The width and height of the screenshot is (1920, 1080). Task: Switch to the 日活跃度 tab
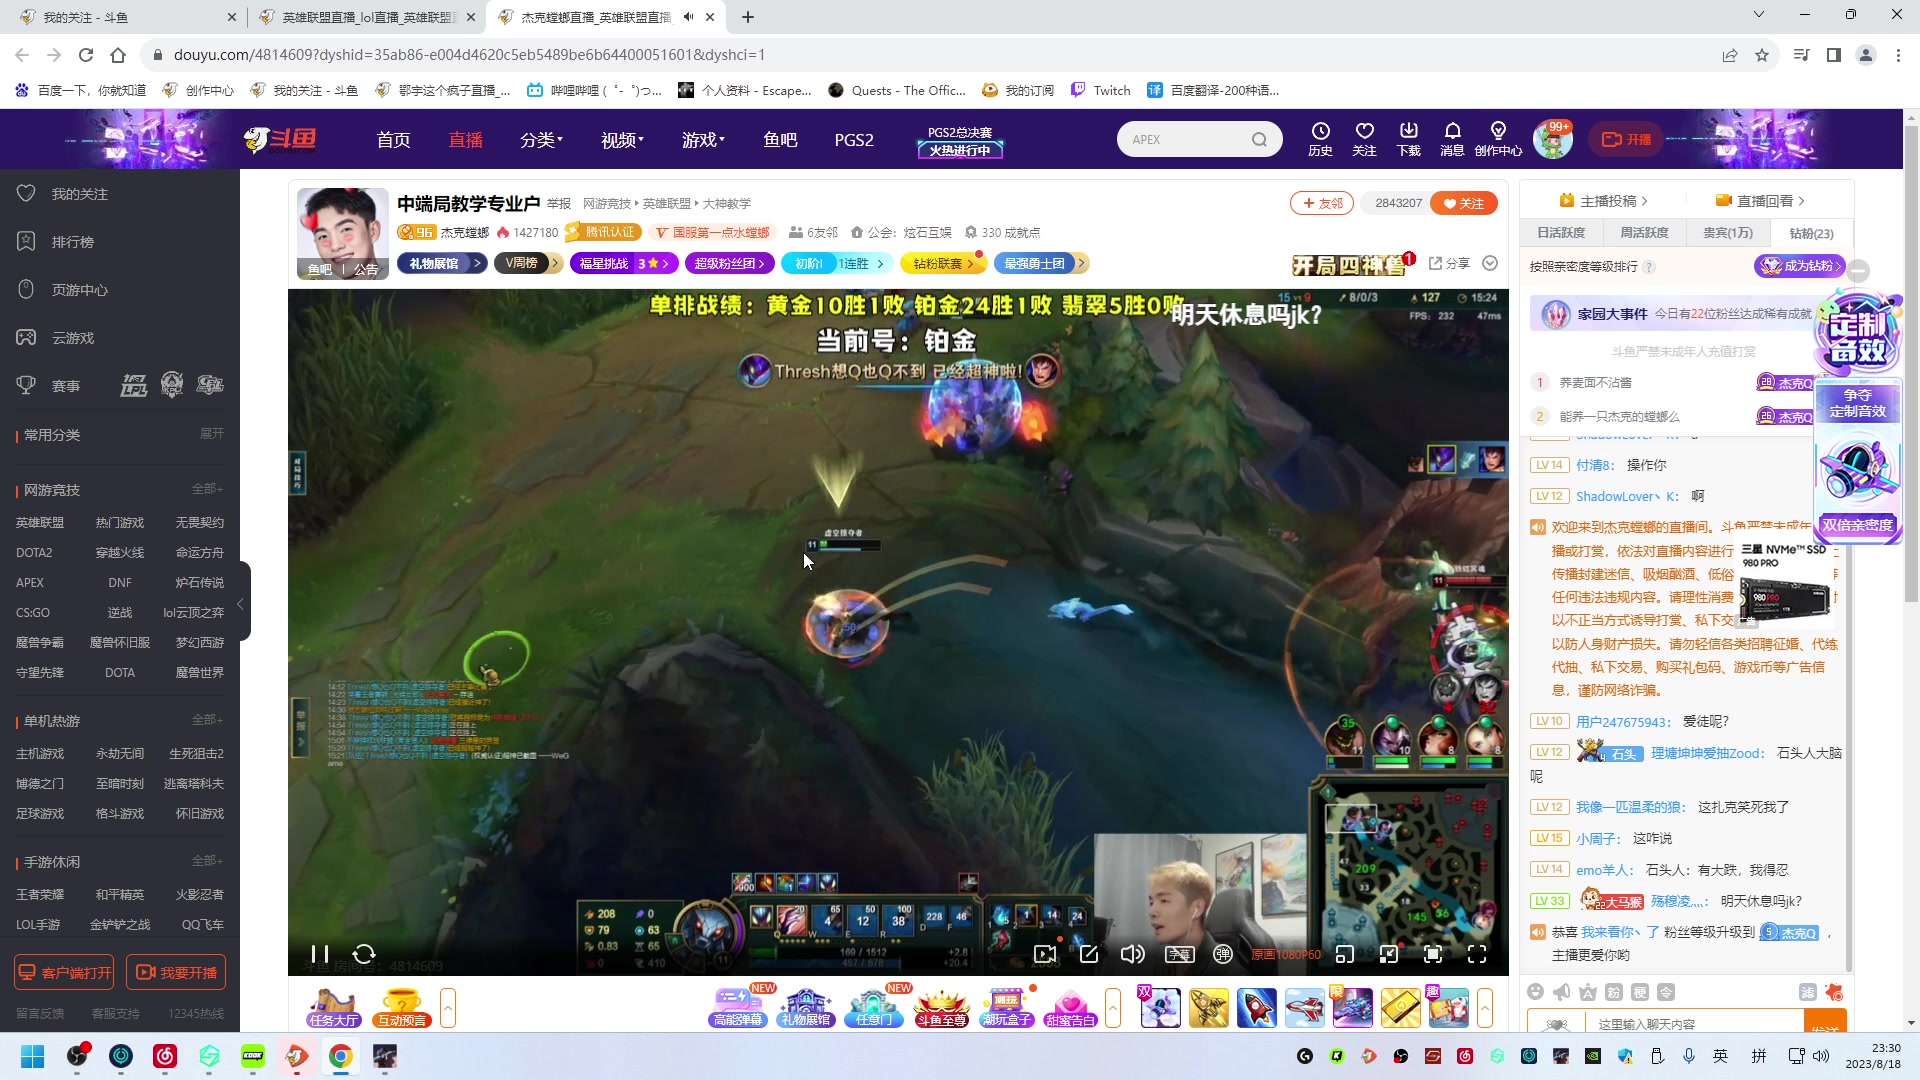[x=1561, y=233]
